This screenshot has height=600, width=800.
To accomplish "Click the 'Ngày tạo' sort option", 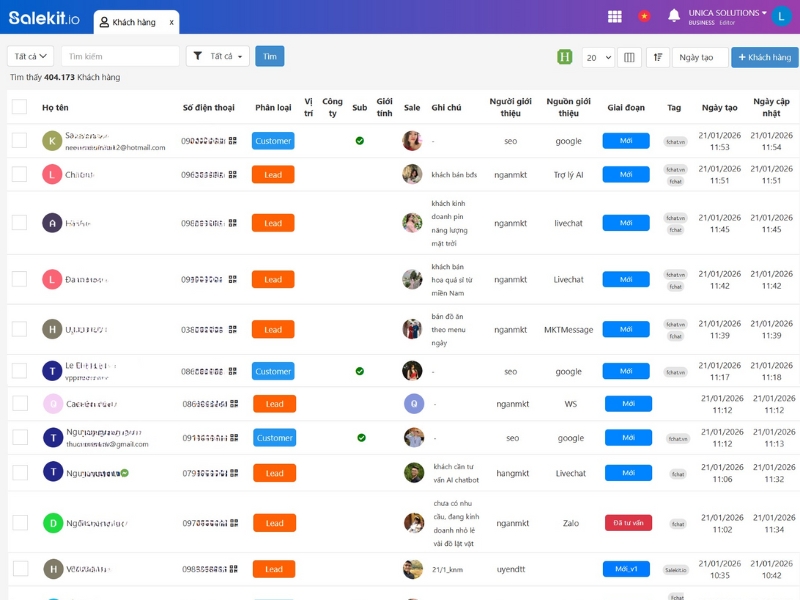I will pyautogui.click(x=698, y=58).
